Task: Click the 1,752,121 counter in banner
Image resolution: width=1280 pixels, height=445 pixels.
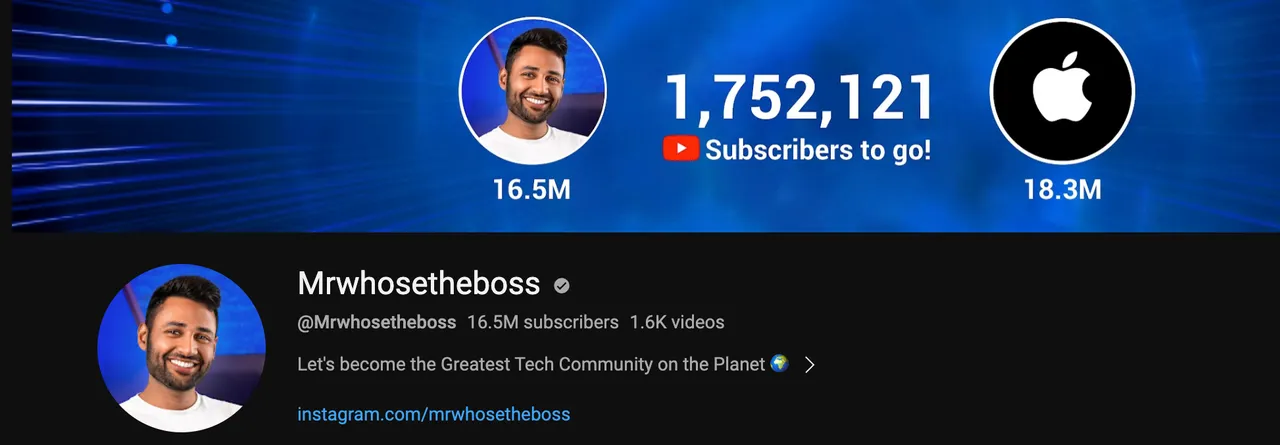Action: coord(800,98)
